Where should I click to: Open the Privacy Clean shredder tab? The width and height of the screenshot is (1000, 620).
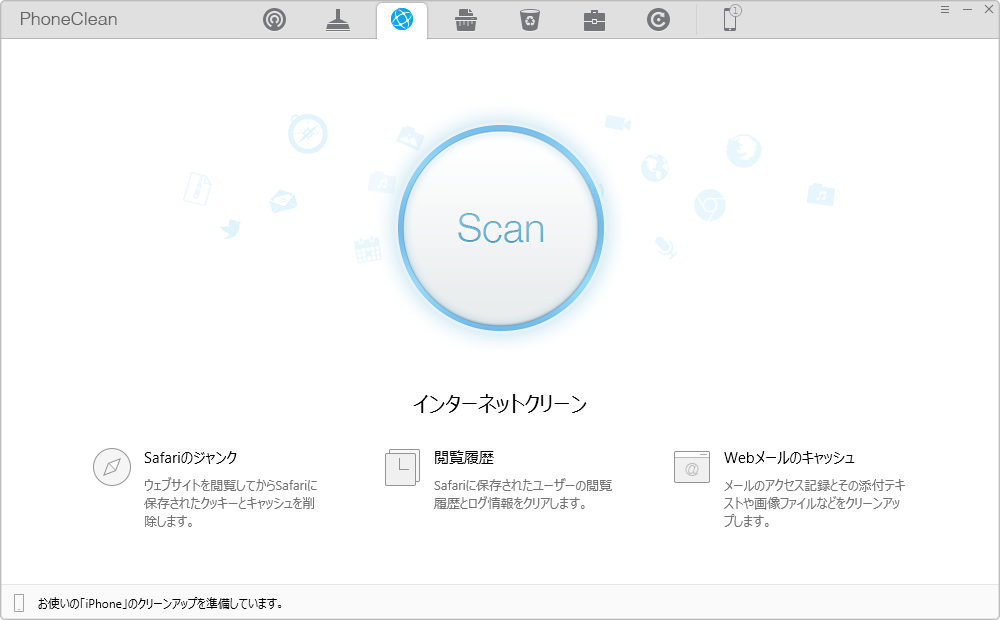pos(466,20)
